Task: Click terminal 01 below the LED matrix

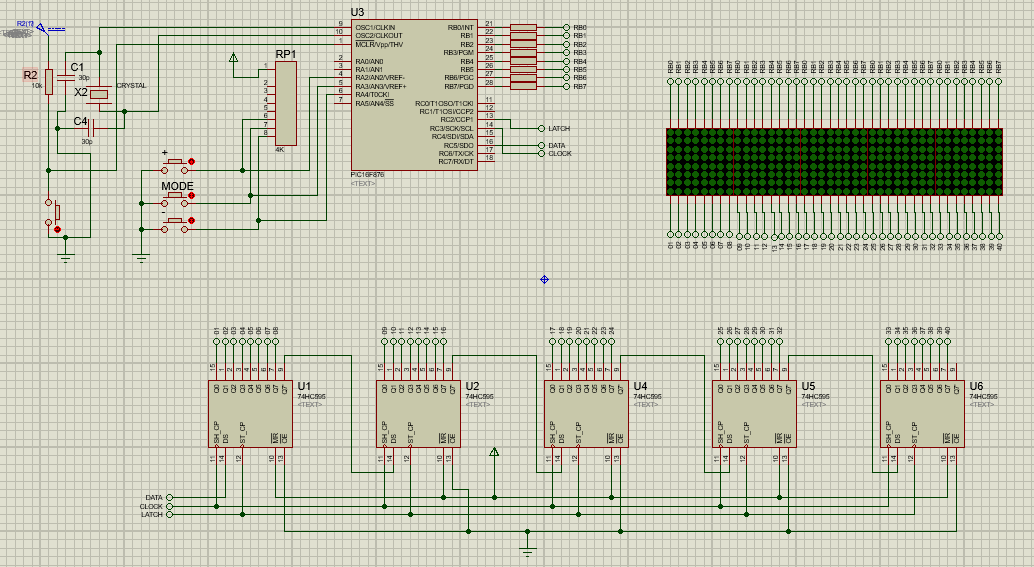Action: (671, 234)
